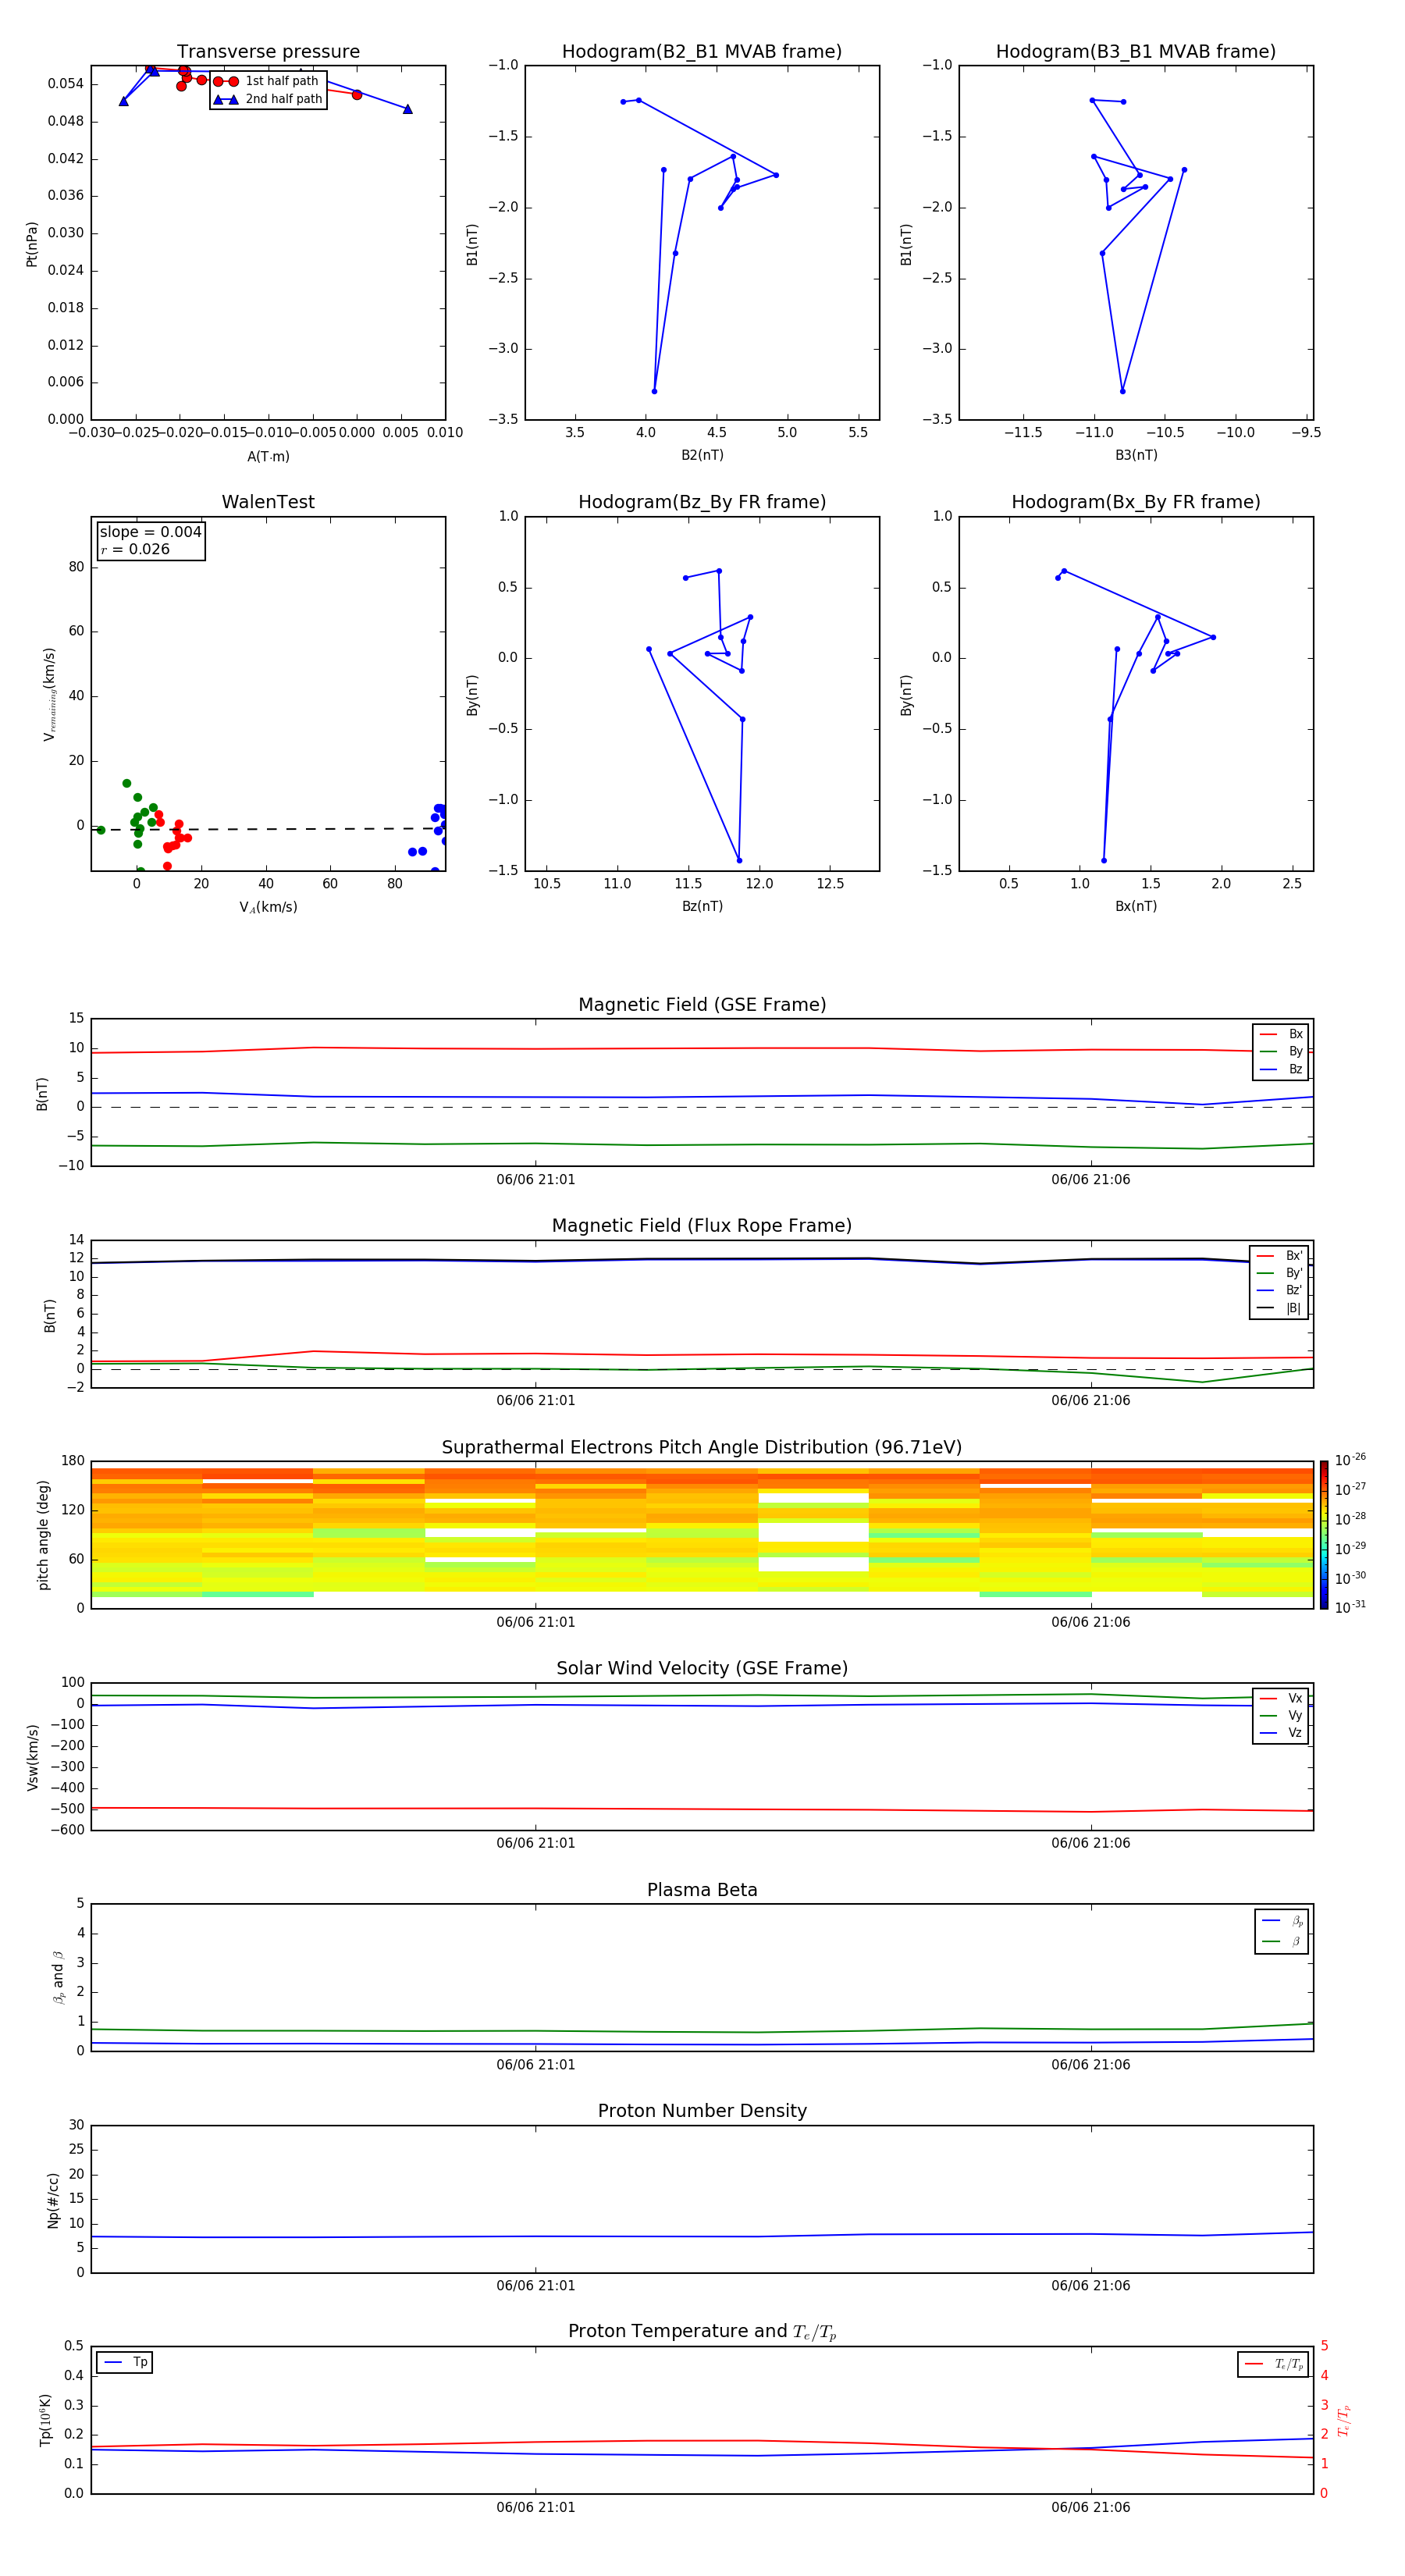Click 'Np(#/cc)' y-axis label
Image resolution: width=1405 pixels, height=2576 pixels.
[53, 2200]
